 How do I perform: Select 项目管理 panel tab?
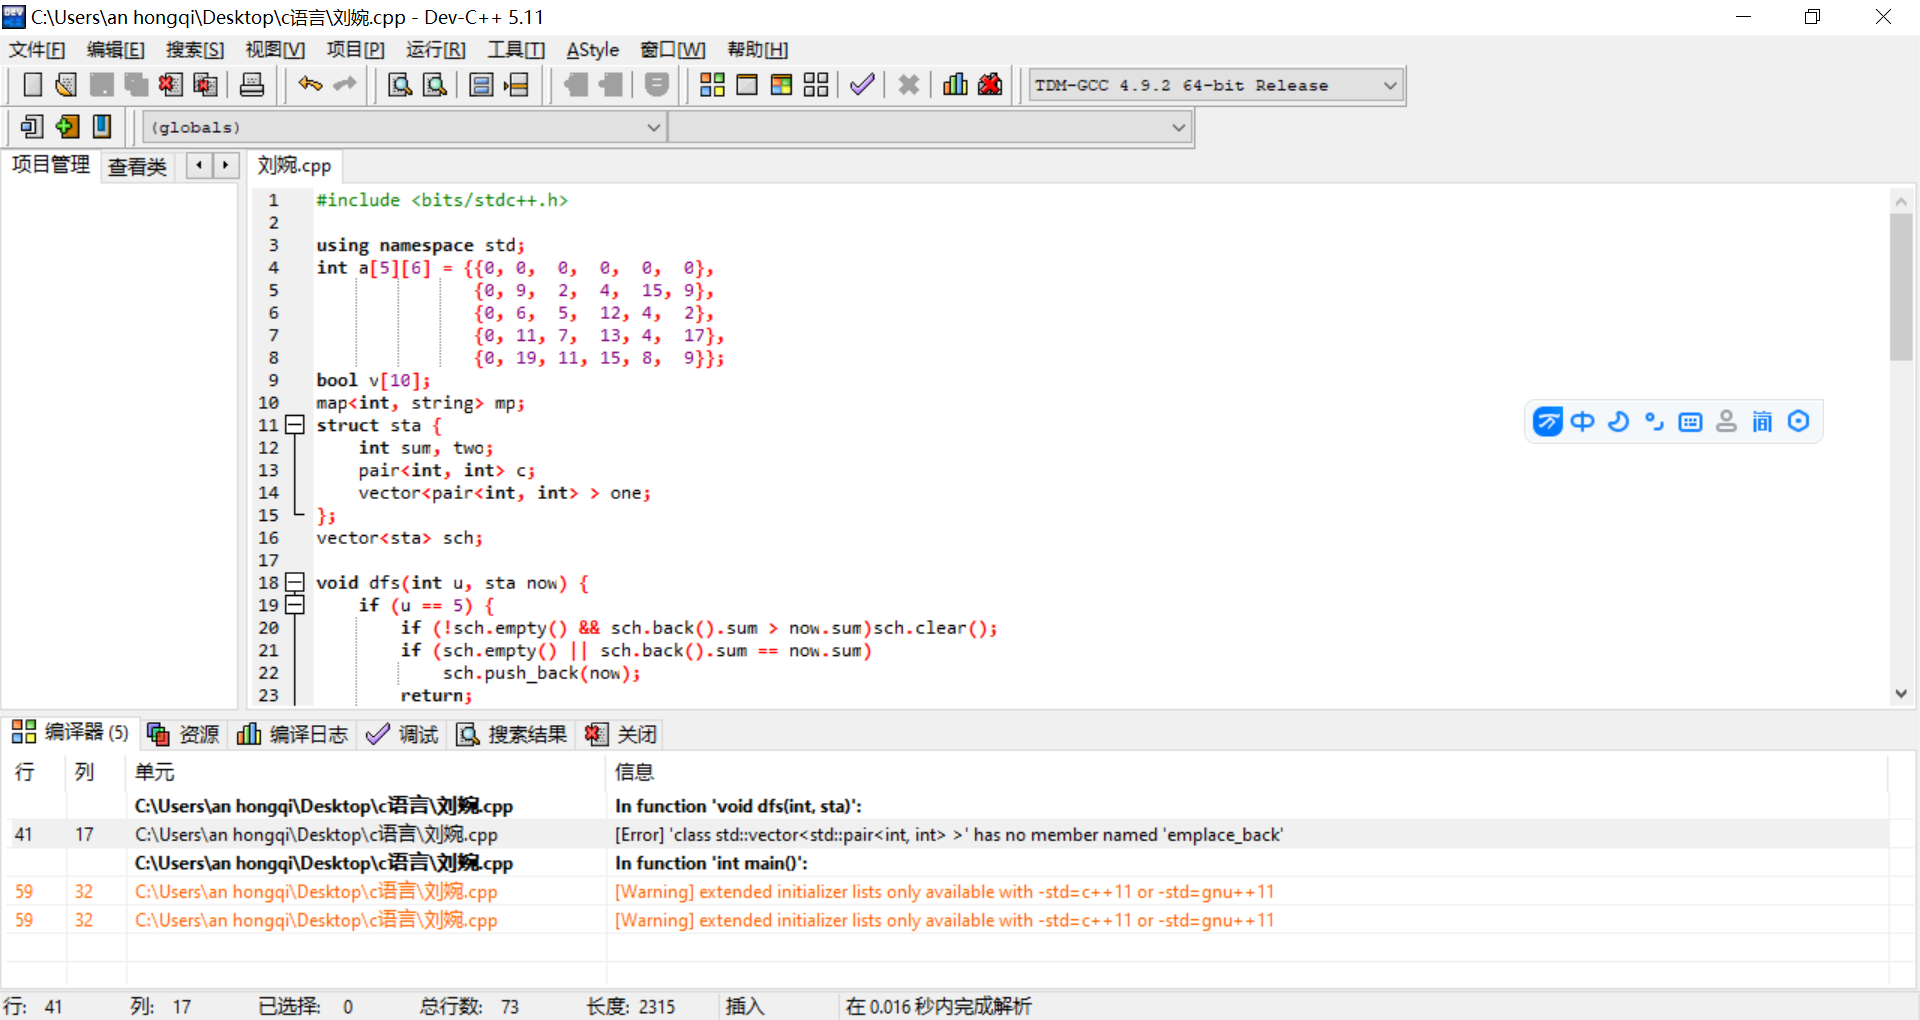(51, 165)
